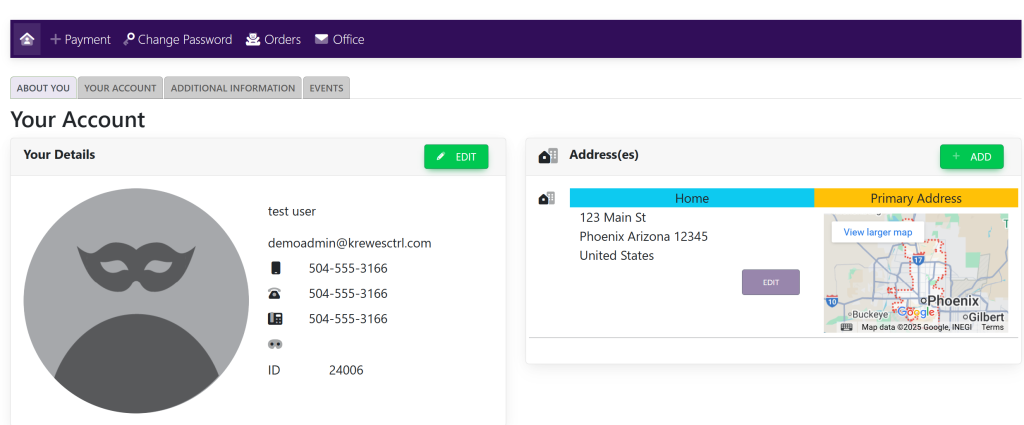Viewport: 1024px width, 425px height.
Task: Go to the Orders page
Action: pyautogui.click(x=273, y=39)
